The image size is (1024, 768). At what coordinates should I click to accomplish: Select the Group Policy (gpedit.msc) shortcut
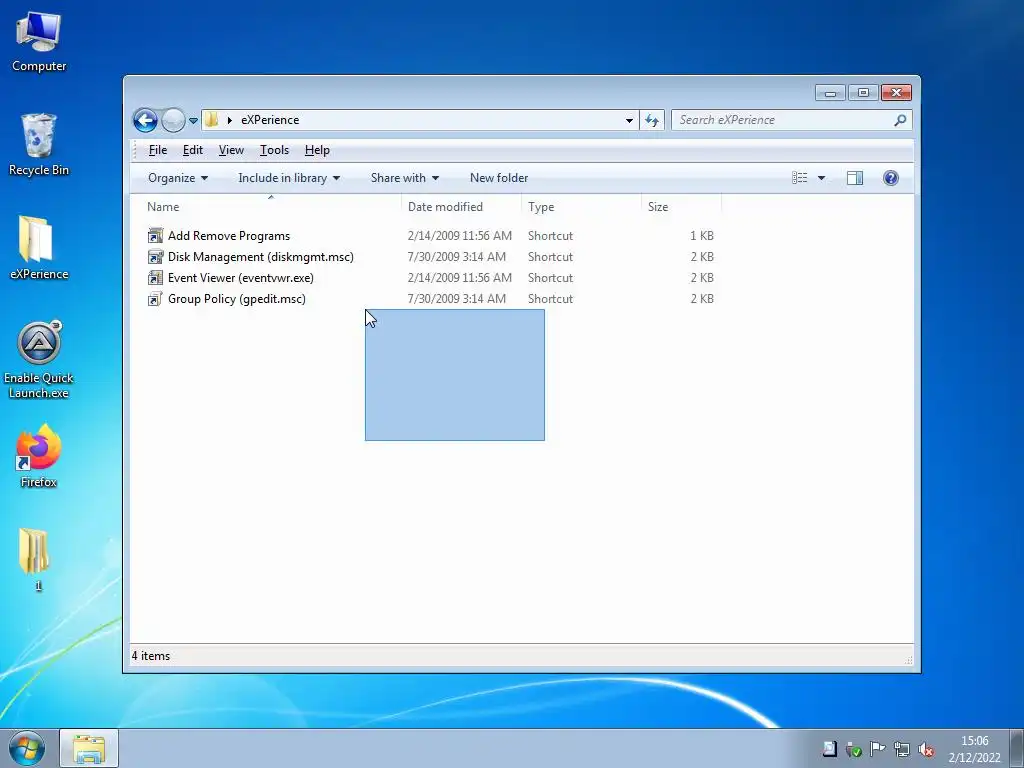point(236,298)
